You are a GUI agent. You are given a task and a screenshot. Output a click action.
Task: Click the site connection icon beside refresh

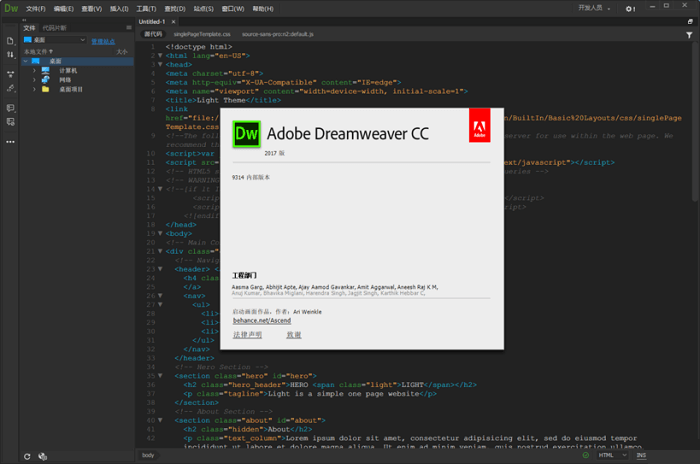42,456
